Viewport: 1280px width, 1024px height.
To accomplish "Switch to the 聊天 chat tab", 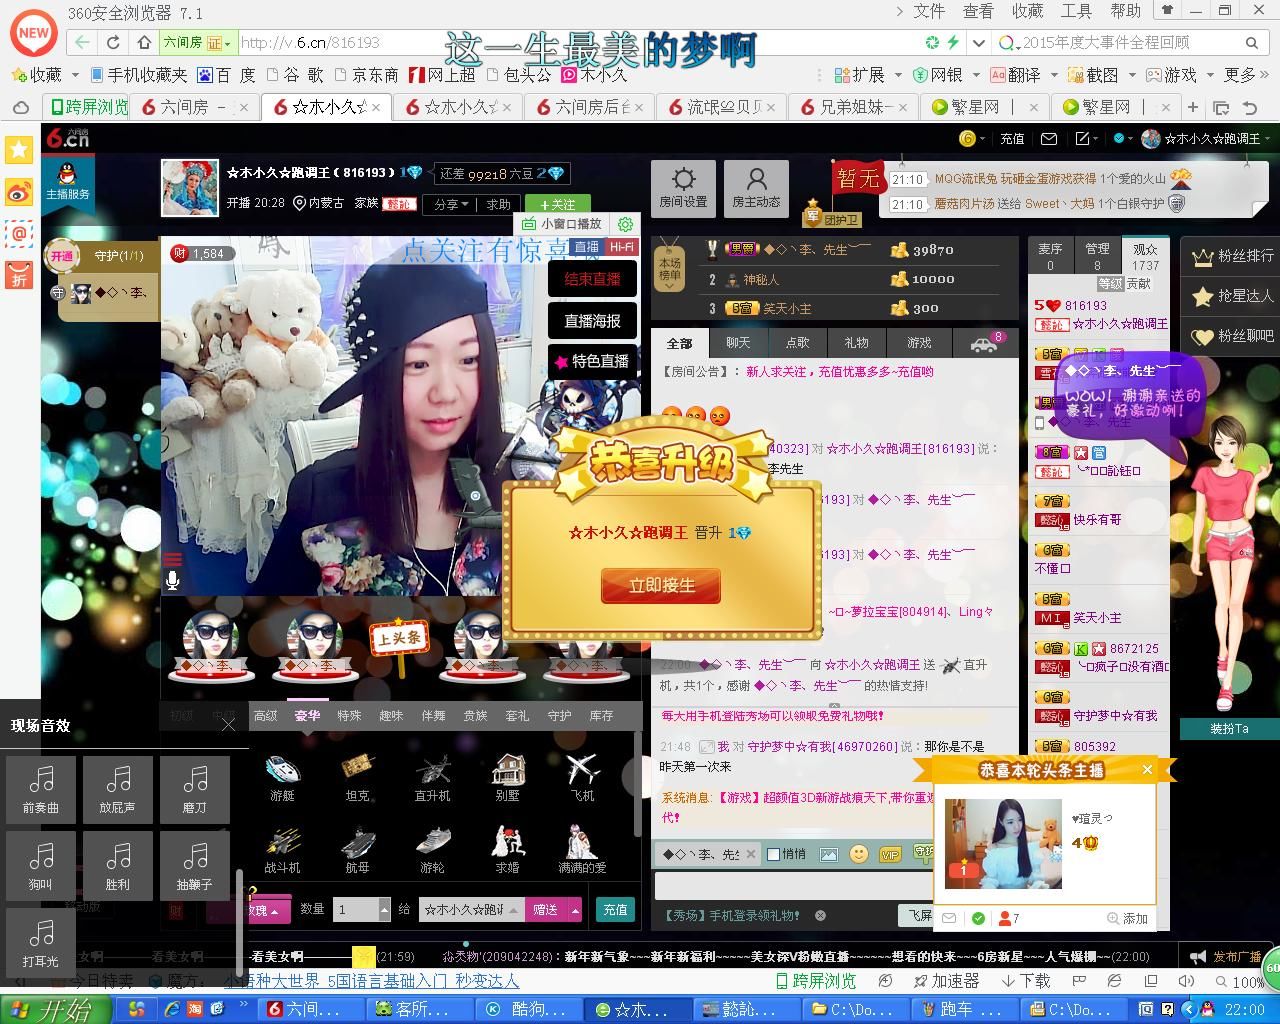I will click(738, 343).
